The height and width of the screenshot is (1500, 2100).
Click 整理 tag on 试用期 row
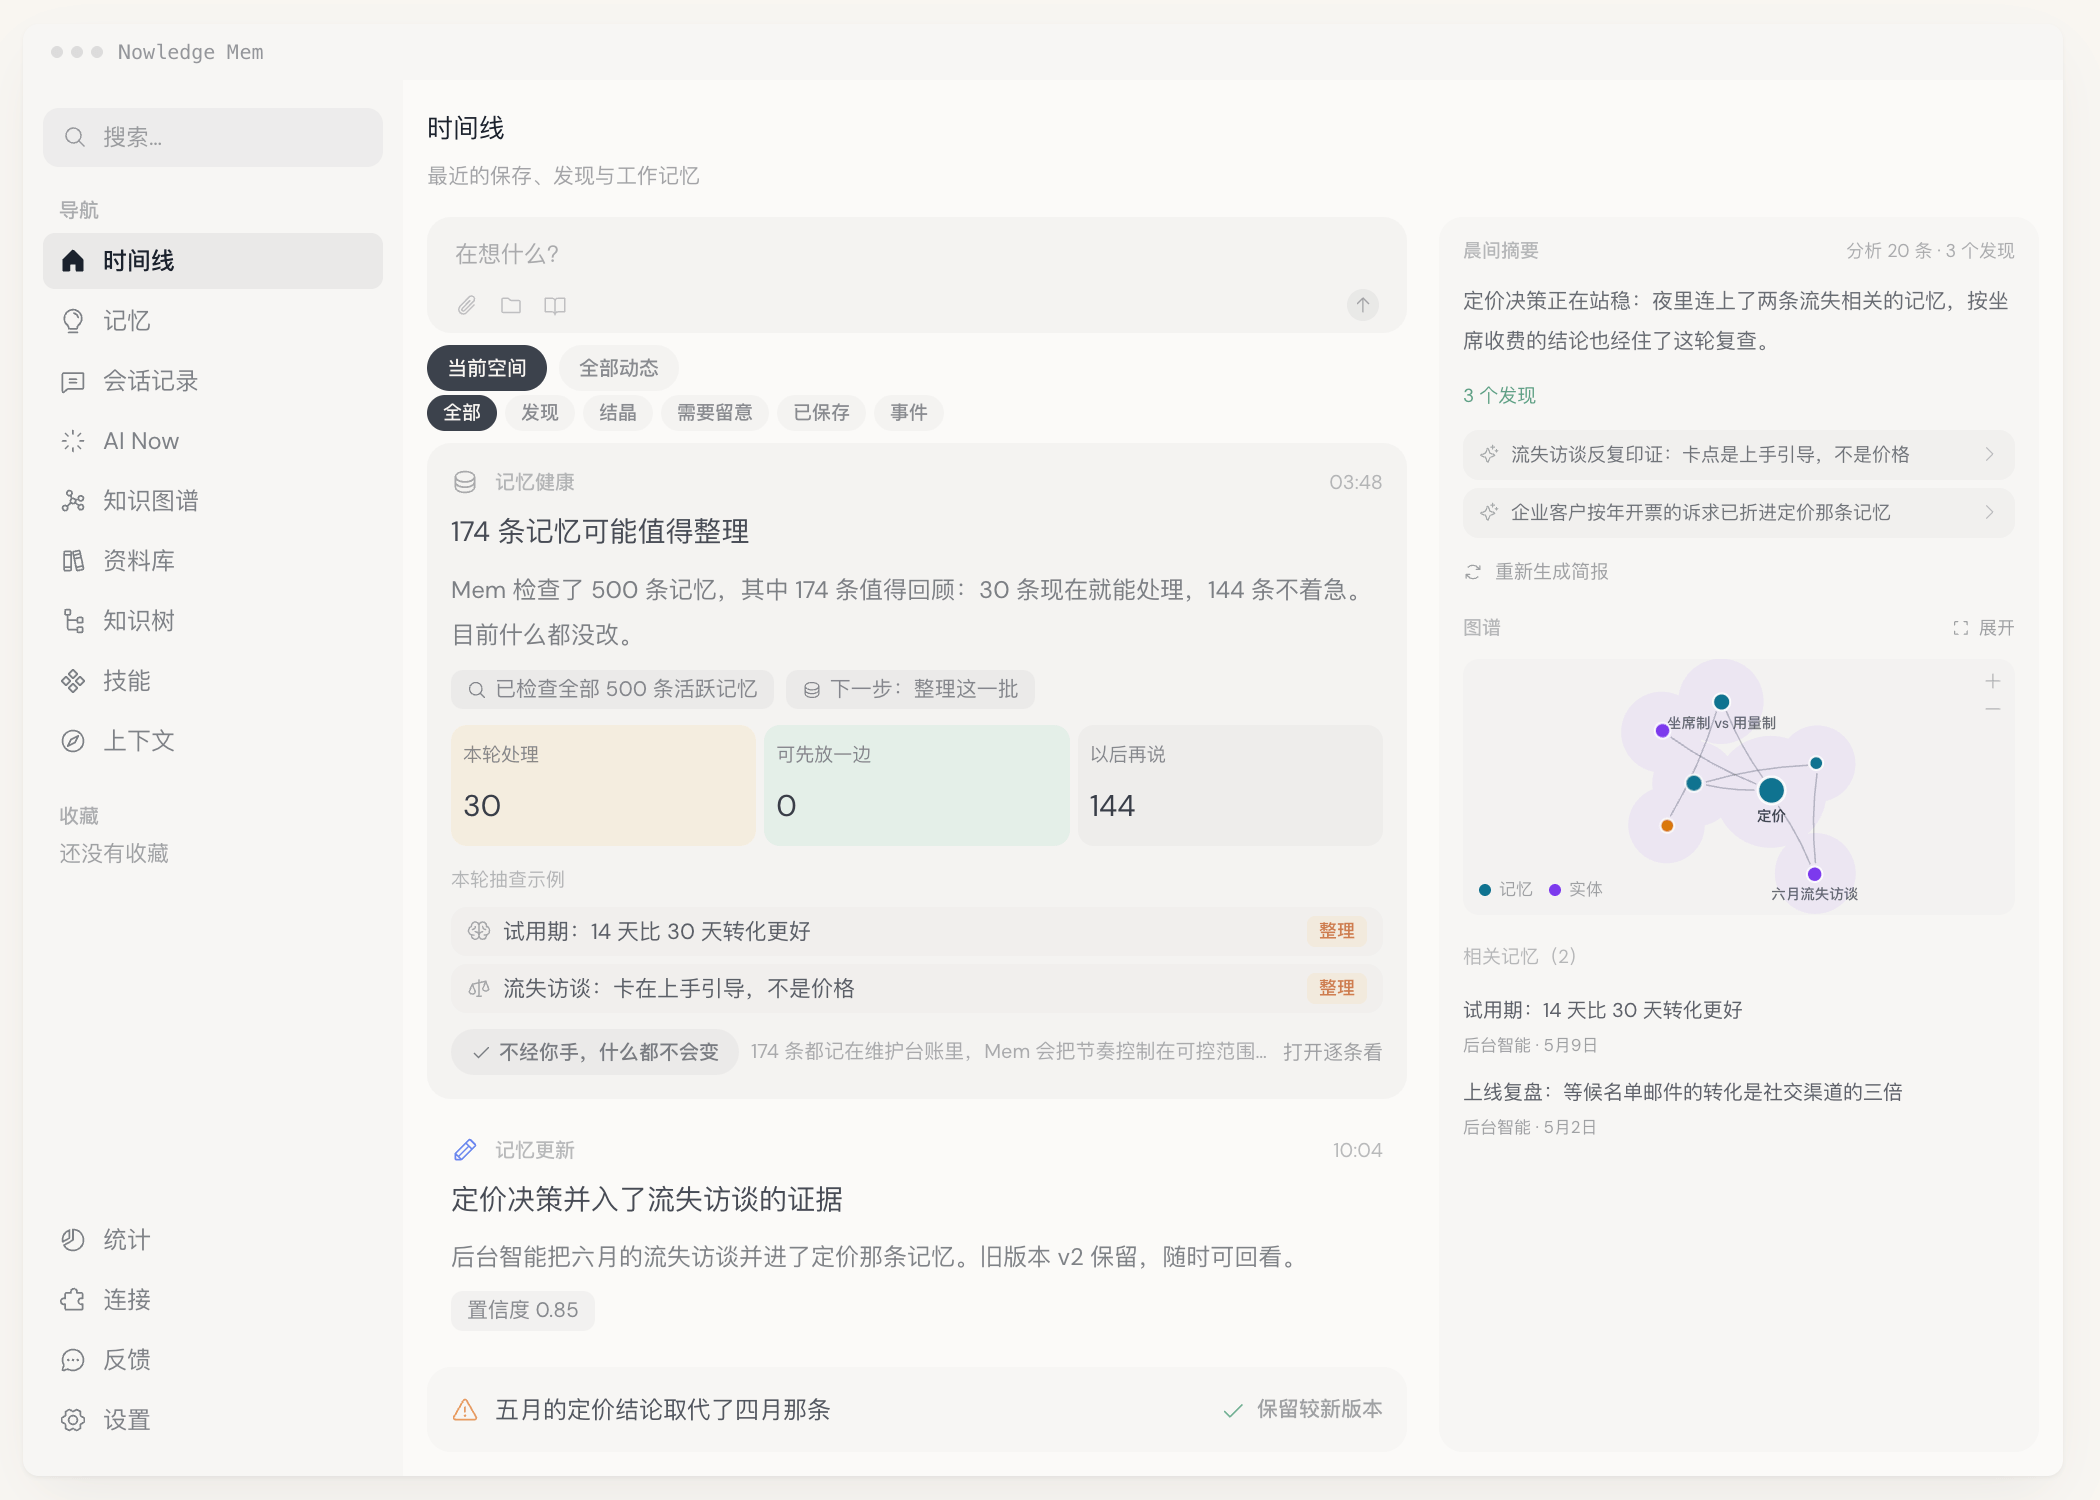(1337, 931)
